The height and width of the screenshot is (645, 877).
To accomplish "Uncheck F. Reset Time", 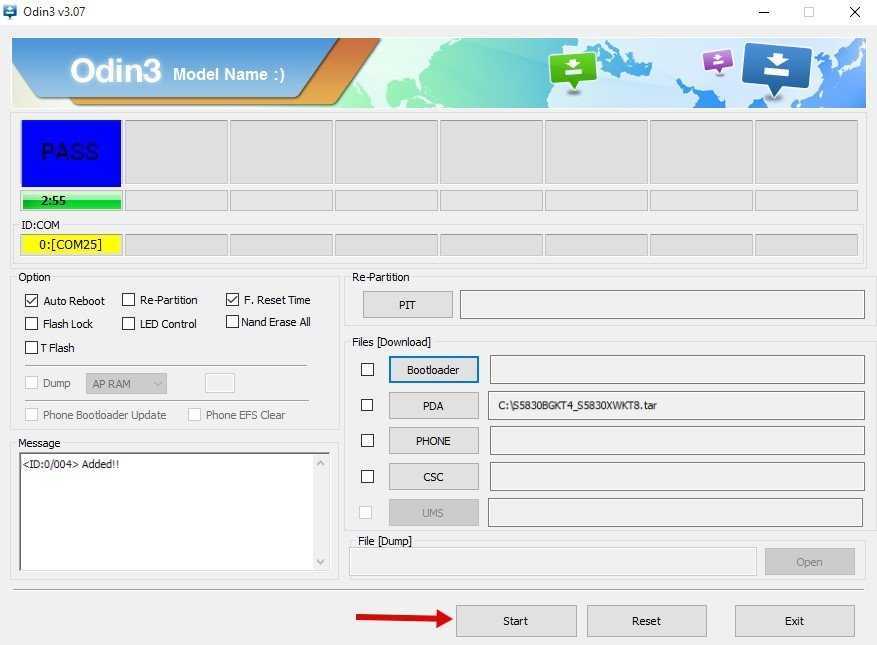I will point(232,300).
